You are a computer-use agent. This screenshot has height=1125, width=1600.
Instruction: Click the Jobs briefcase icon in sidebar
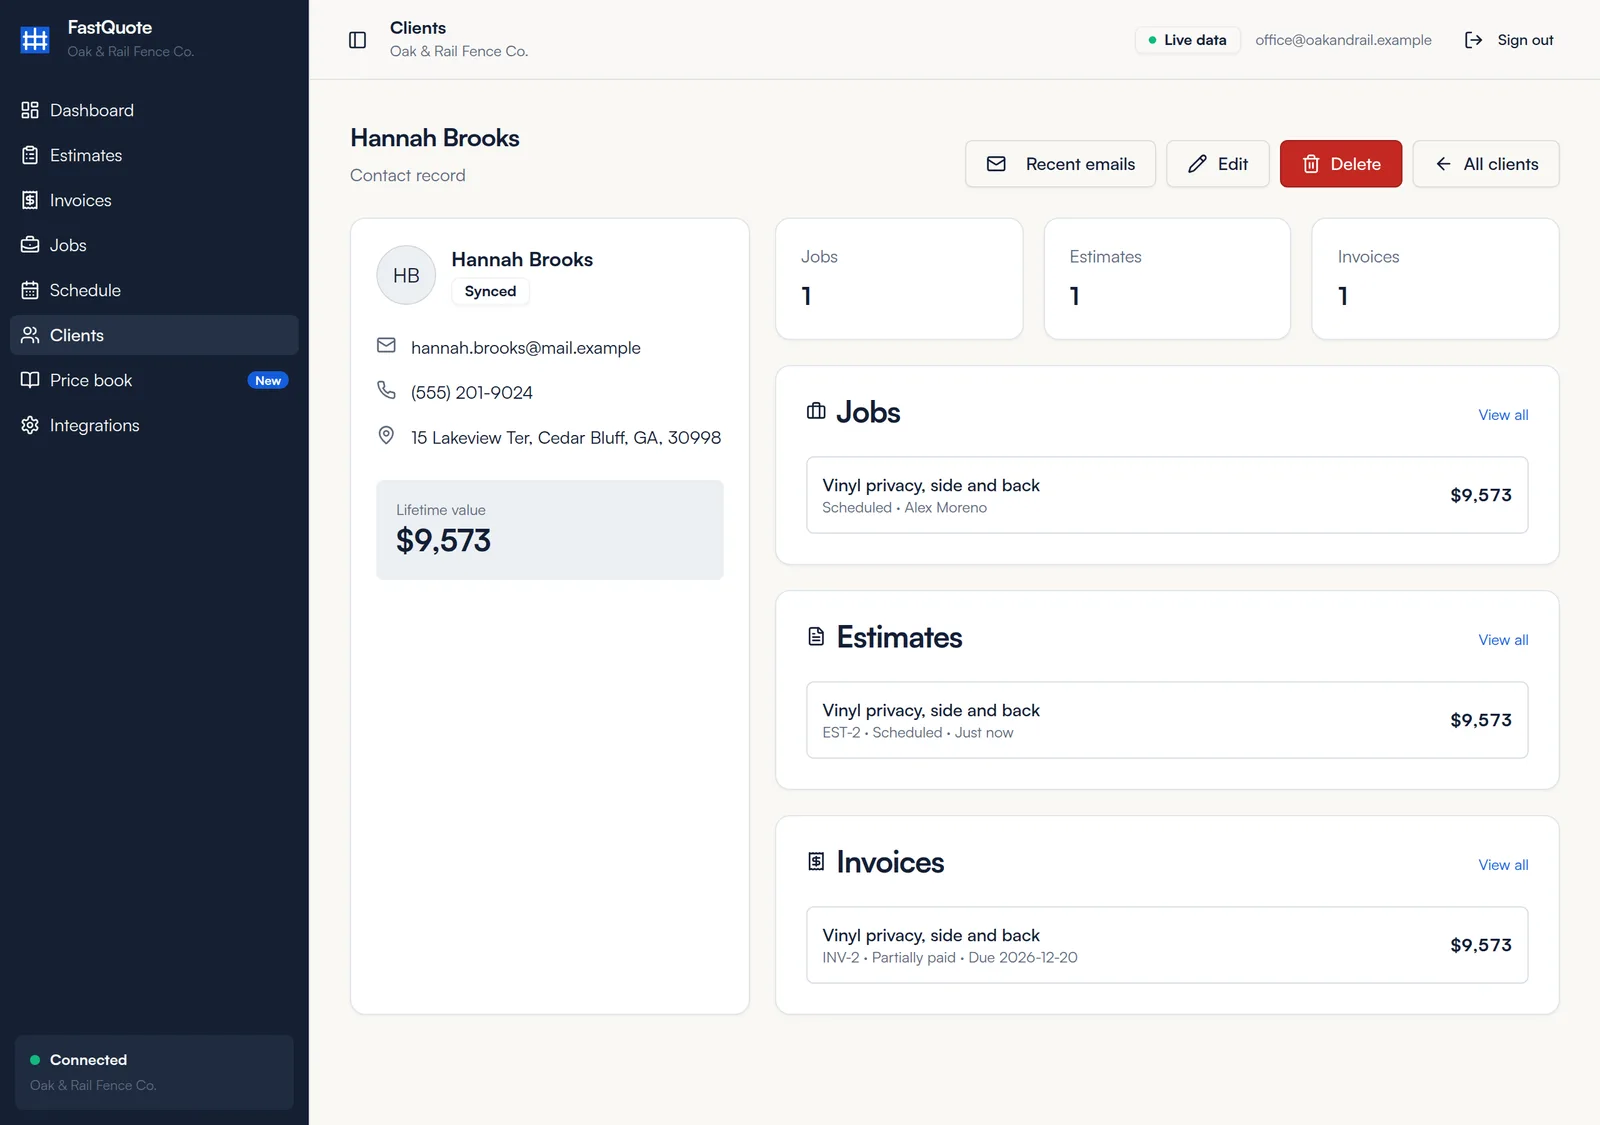point(30,245)
